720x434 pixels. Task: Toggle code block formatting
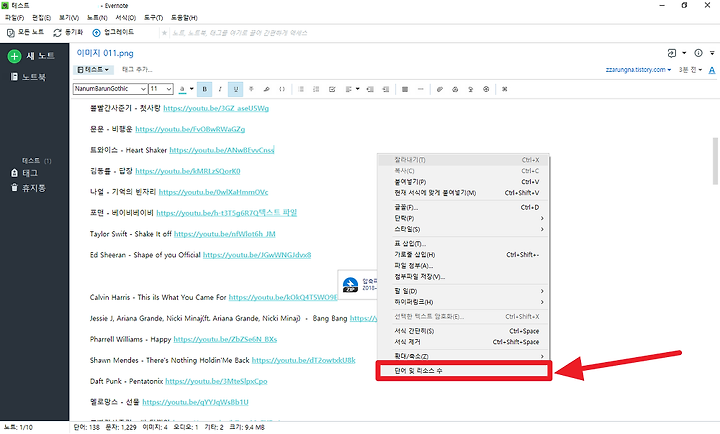click(282, 89)
